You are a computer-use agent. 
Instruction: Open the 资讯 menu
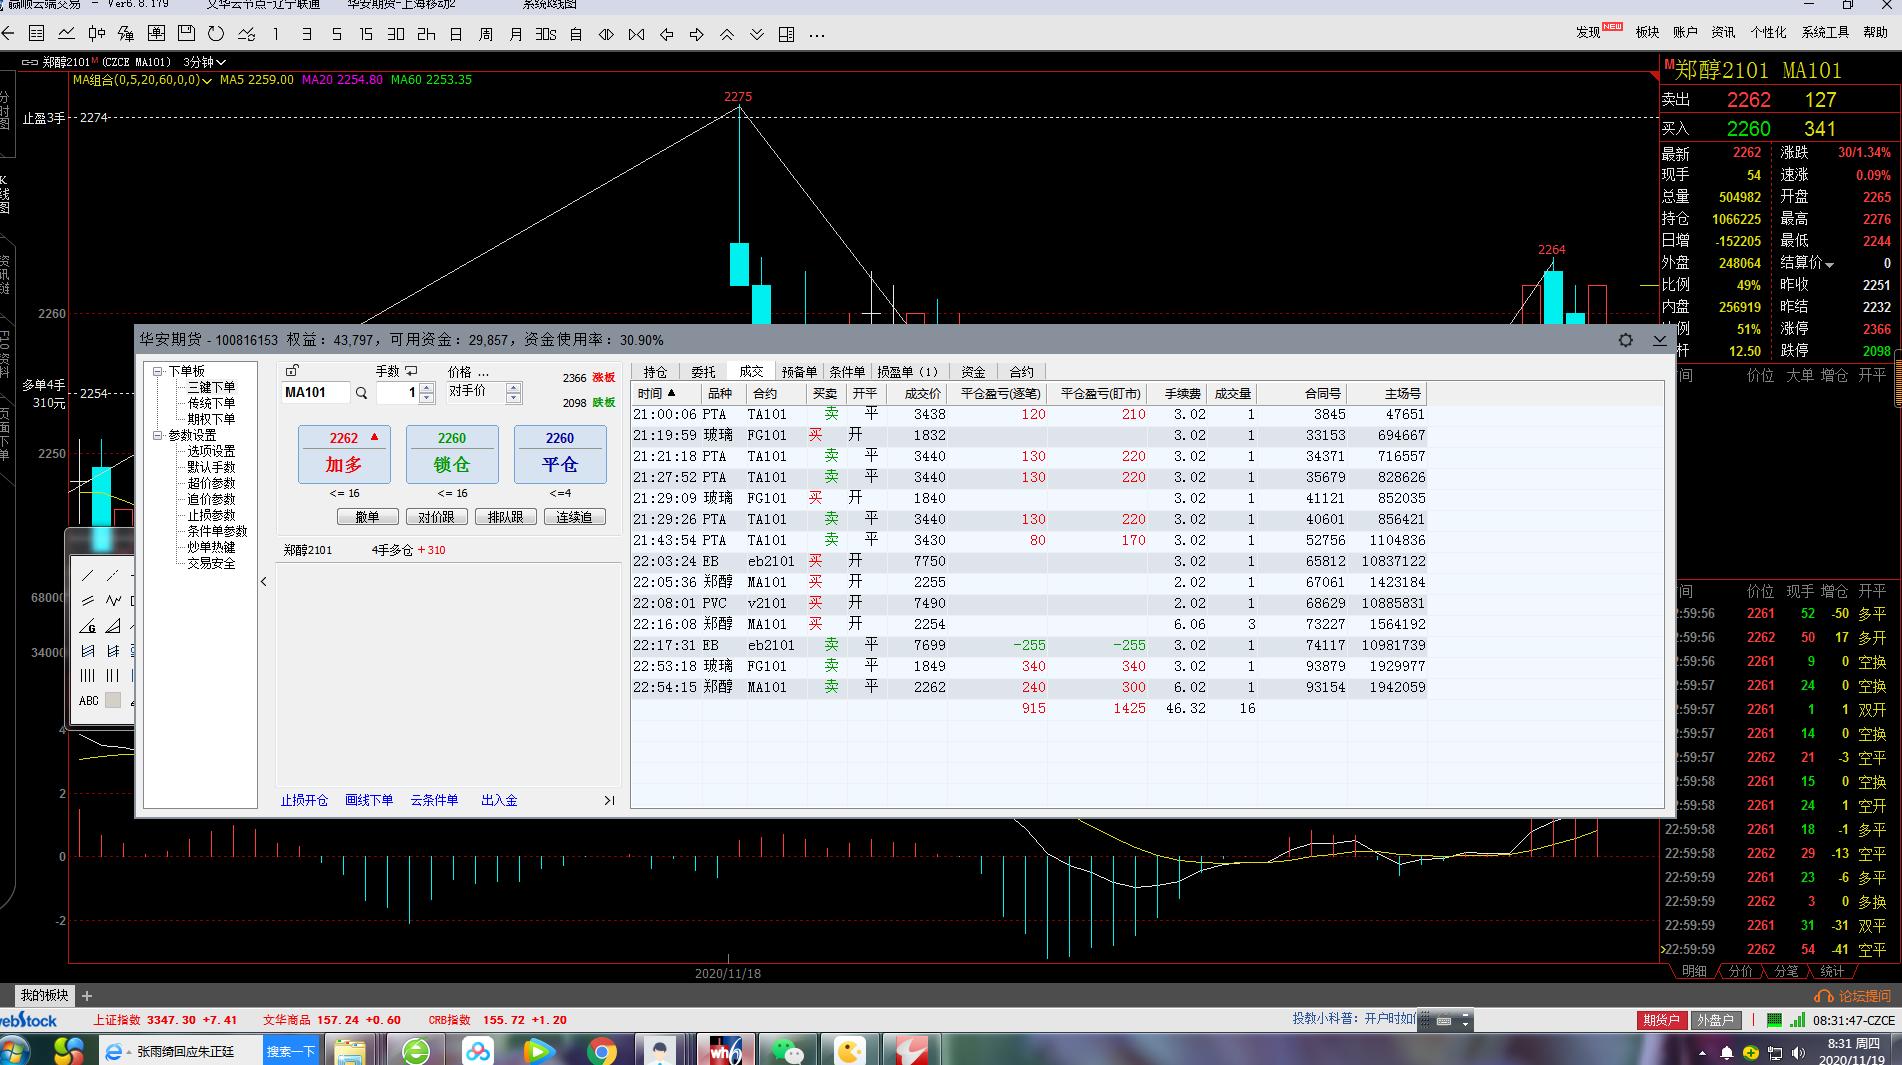tap(1723, 32)
